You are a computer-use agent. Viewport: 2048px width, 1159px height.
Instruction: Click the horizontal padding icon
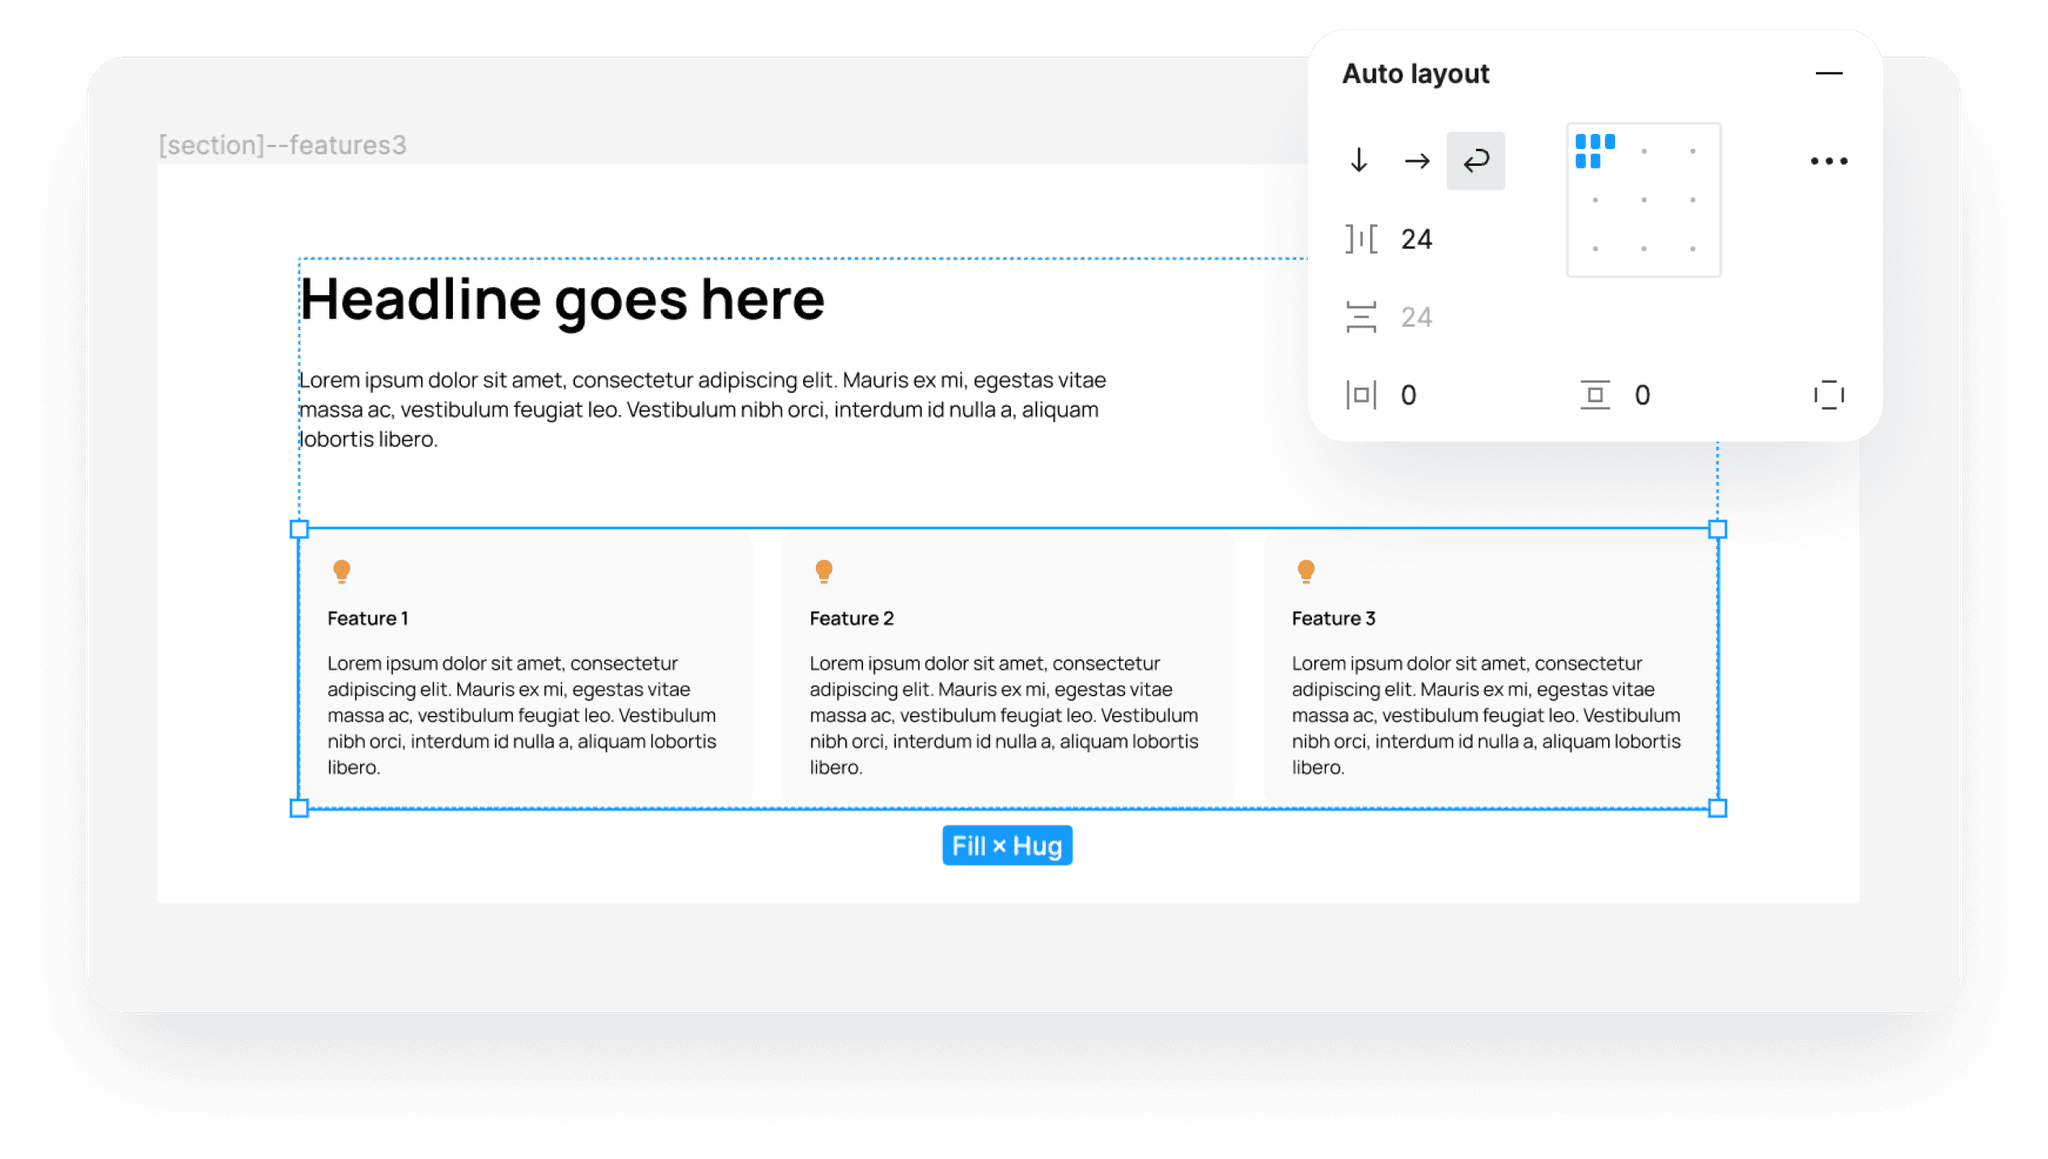[x=1361, y=394]
